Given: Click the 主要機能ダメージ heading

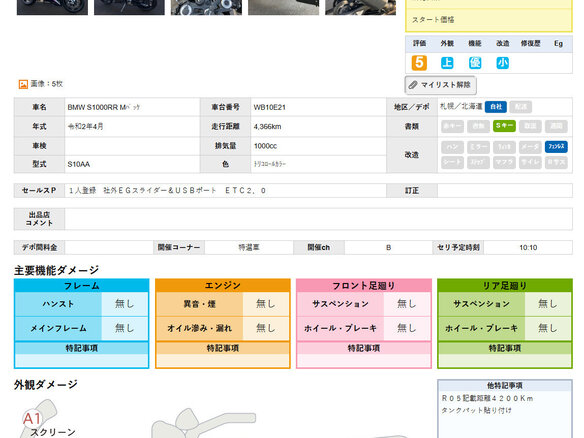Looking at the screenshot, I should click(57, 270).
